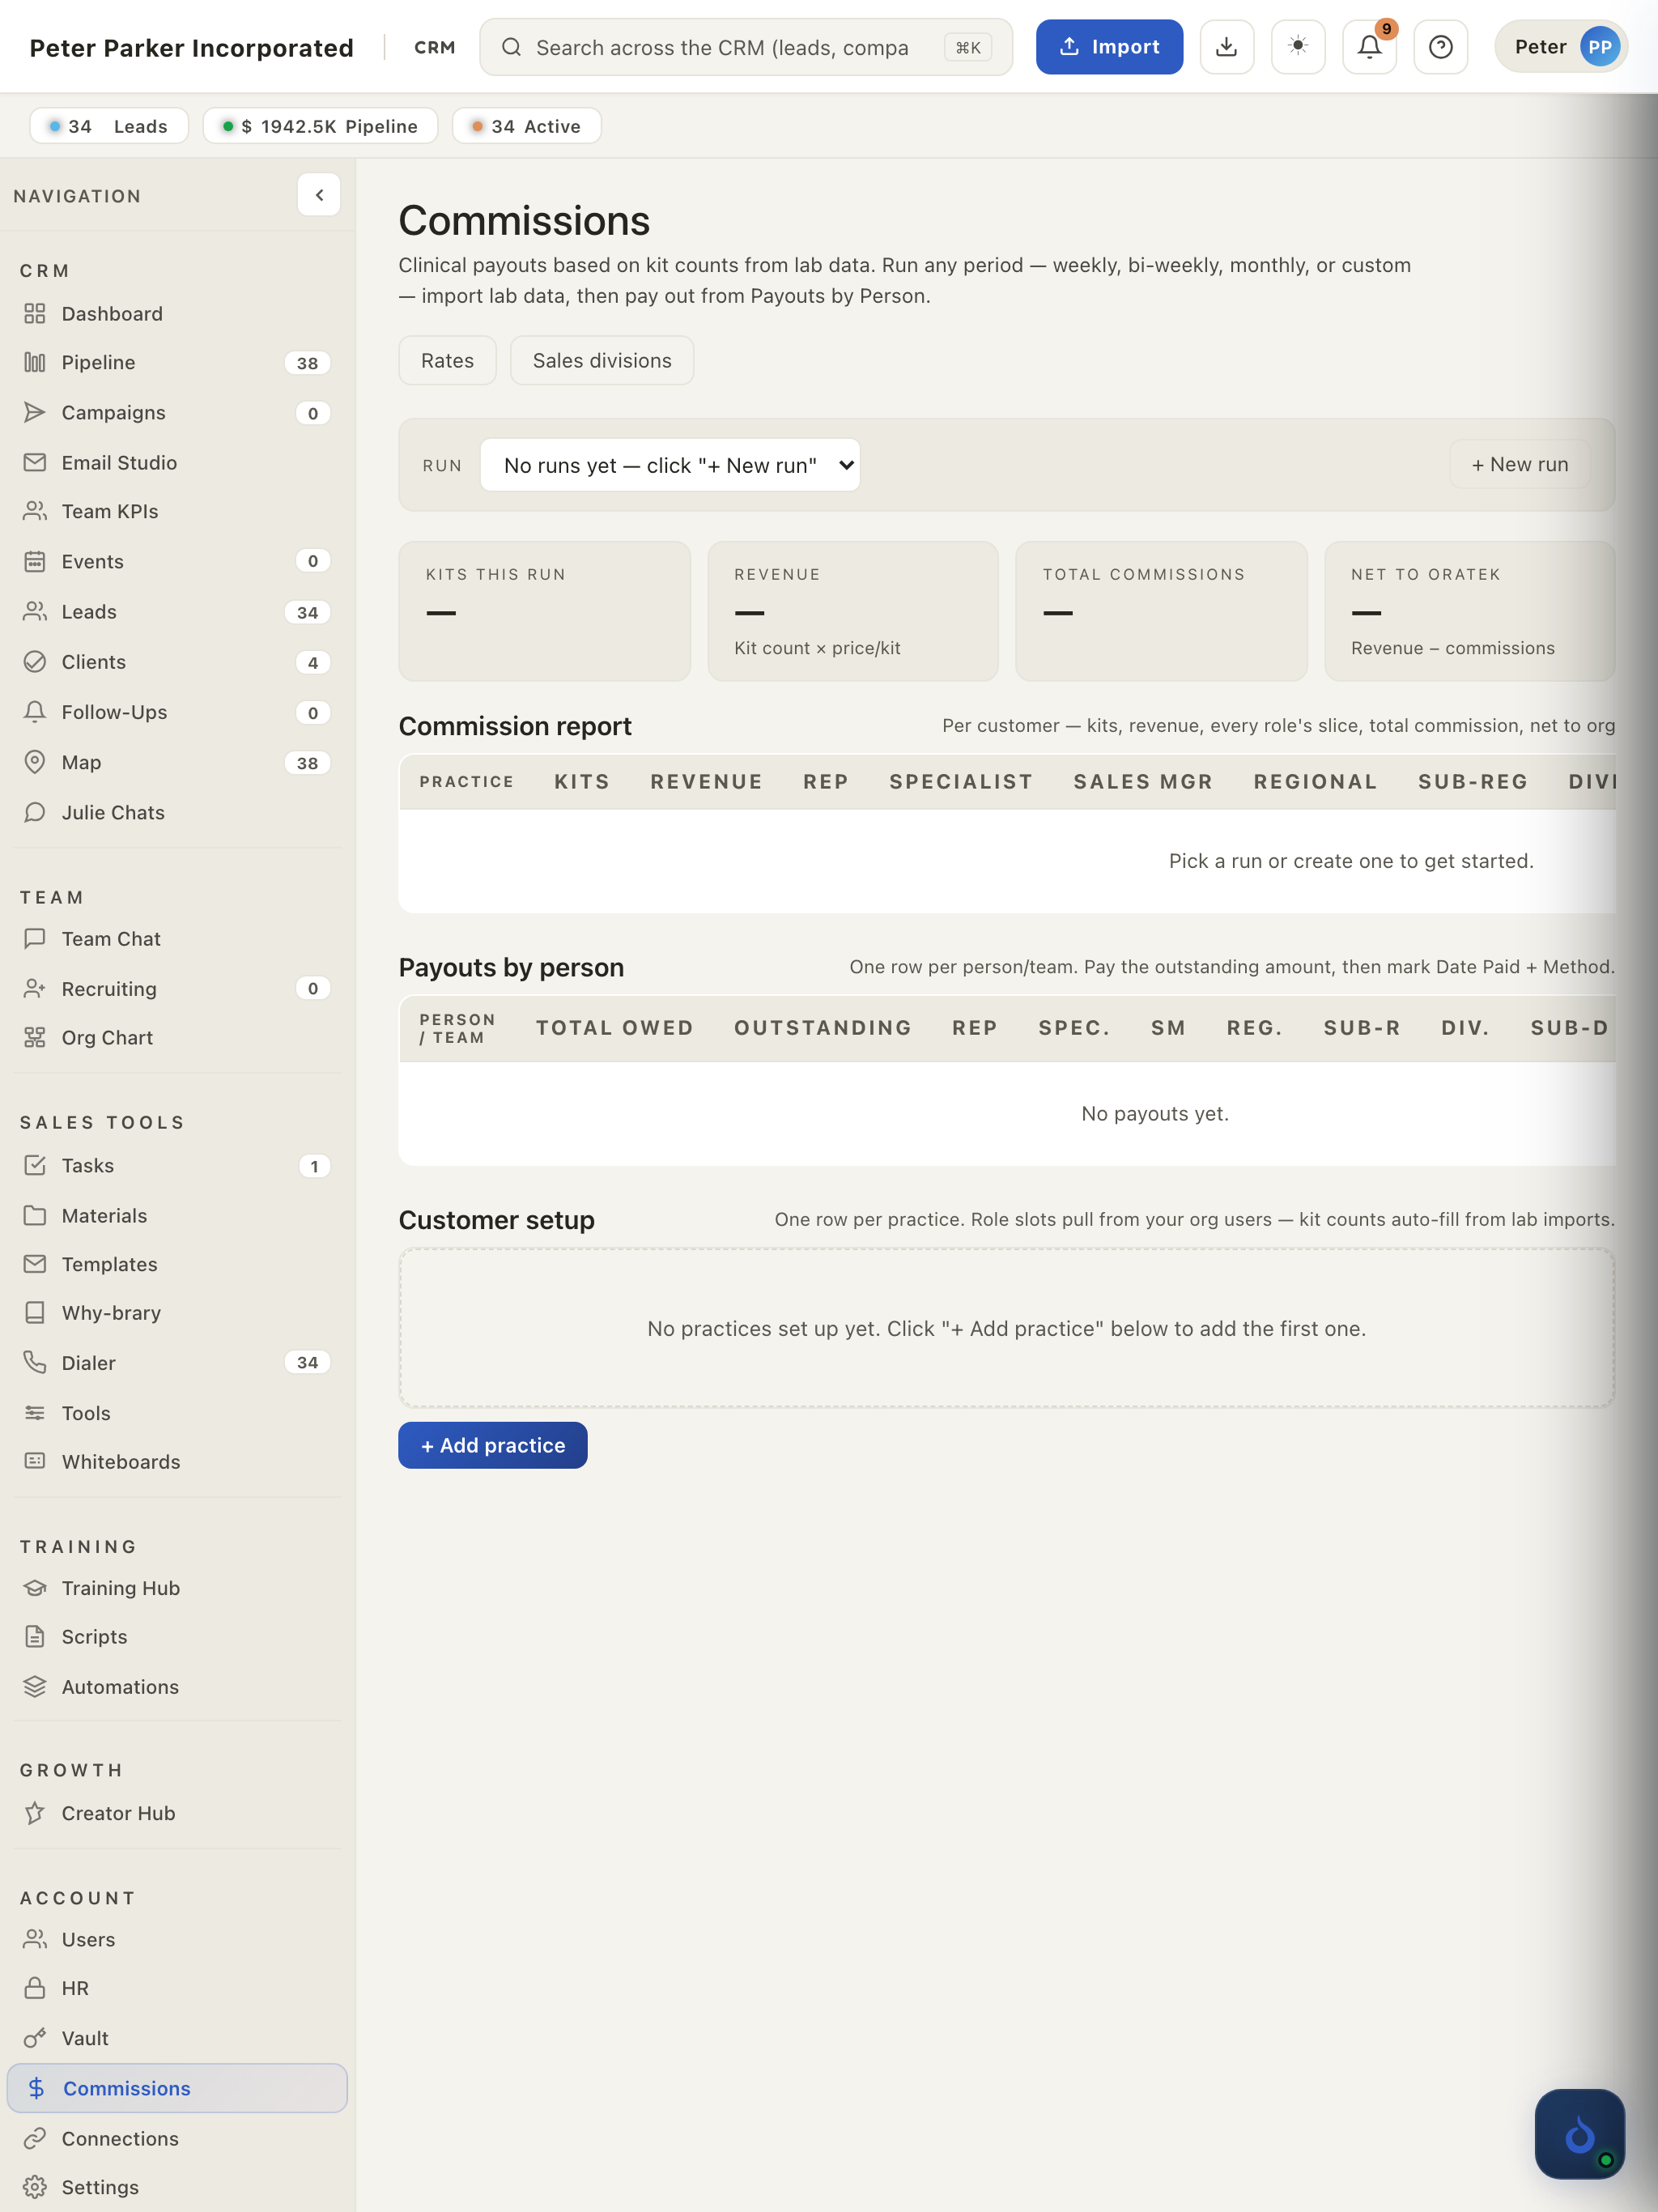Open the Training Hub graduation icon
The width and height of the screenshot is (1658, 2212).
(x=35, y=1588)
